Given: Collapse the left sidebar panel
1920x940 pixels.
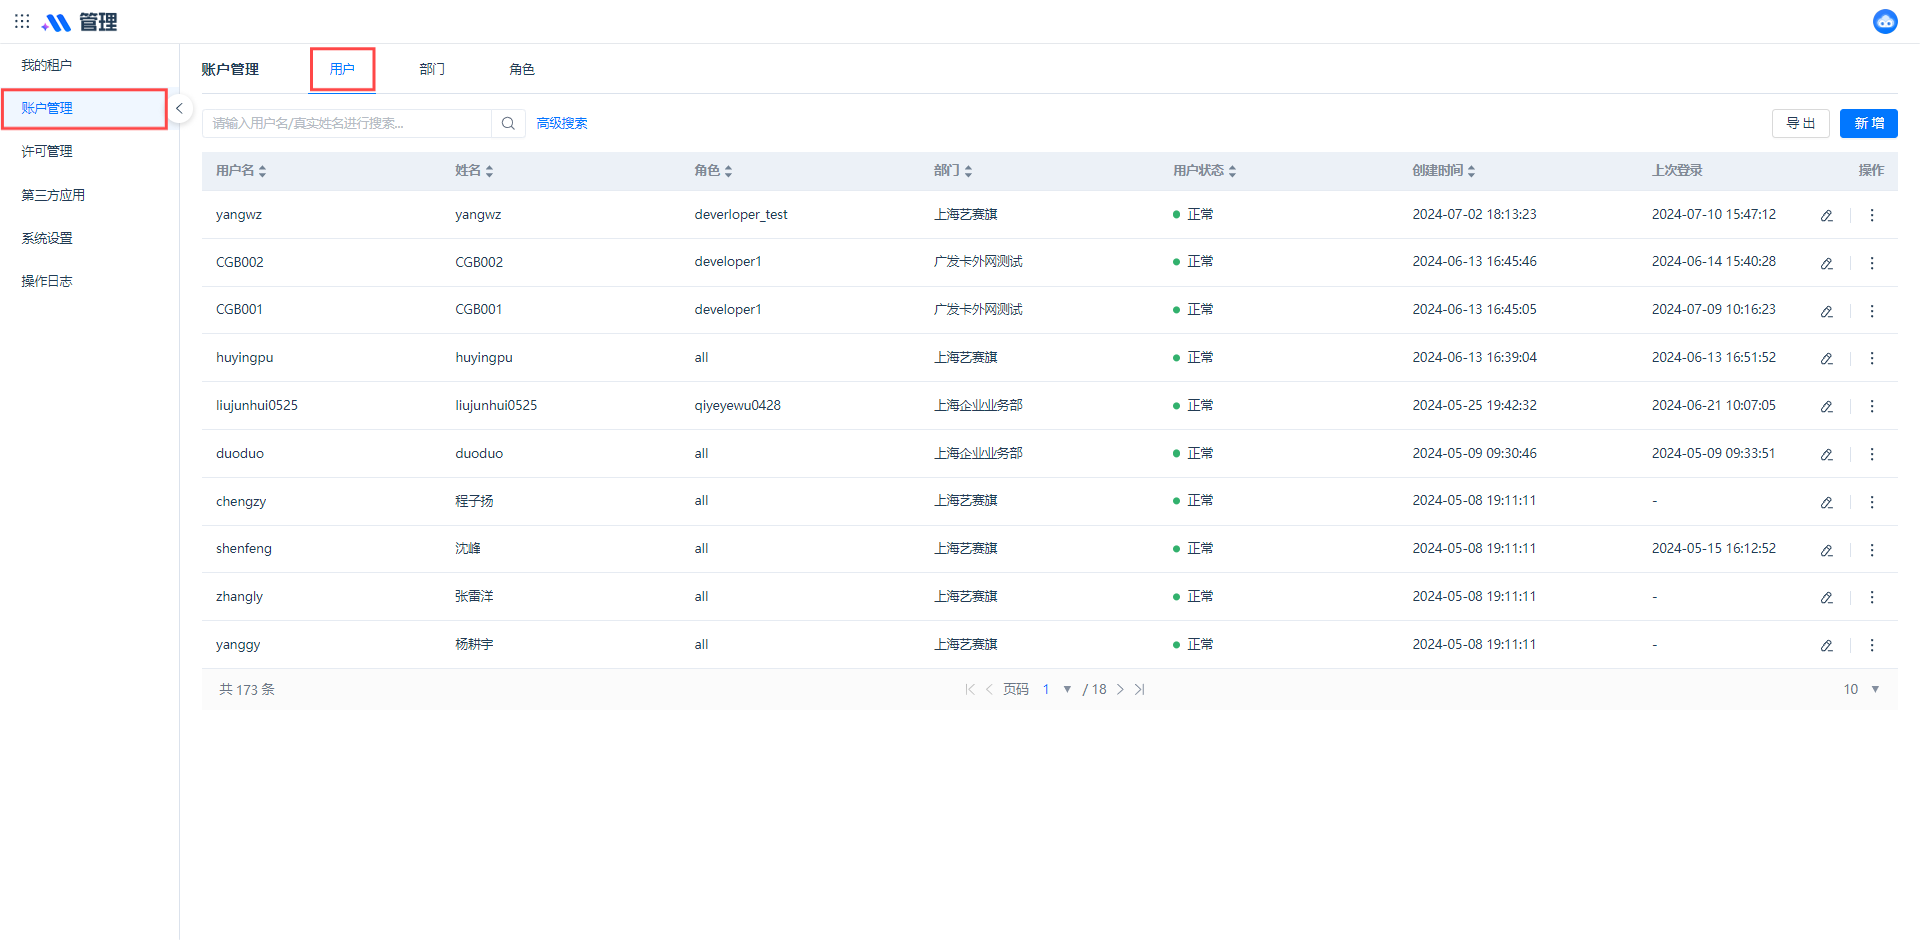Looking at the screenshot, I should tap(179, 108).
